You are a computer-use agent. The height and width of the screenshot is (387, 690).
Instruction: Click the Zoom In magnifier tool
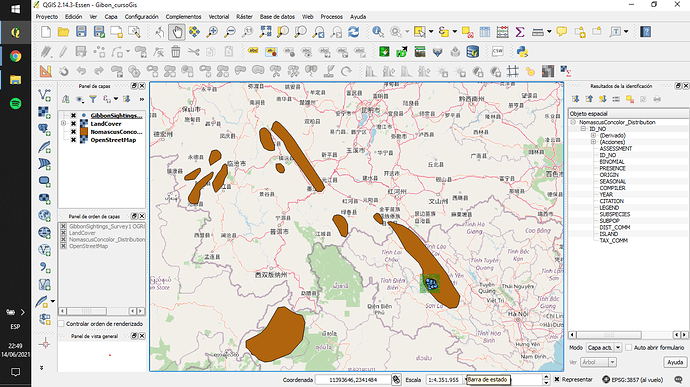pyautogui.click(x=212, y=32)
